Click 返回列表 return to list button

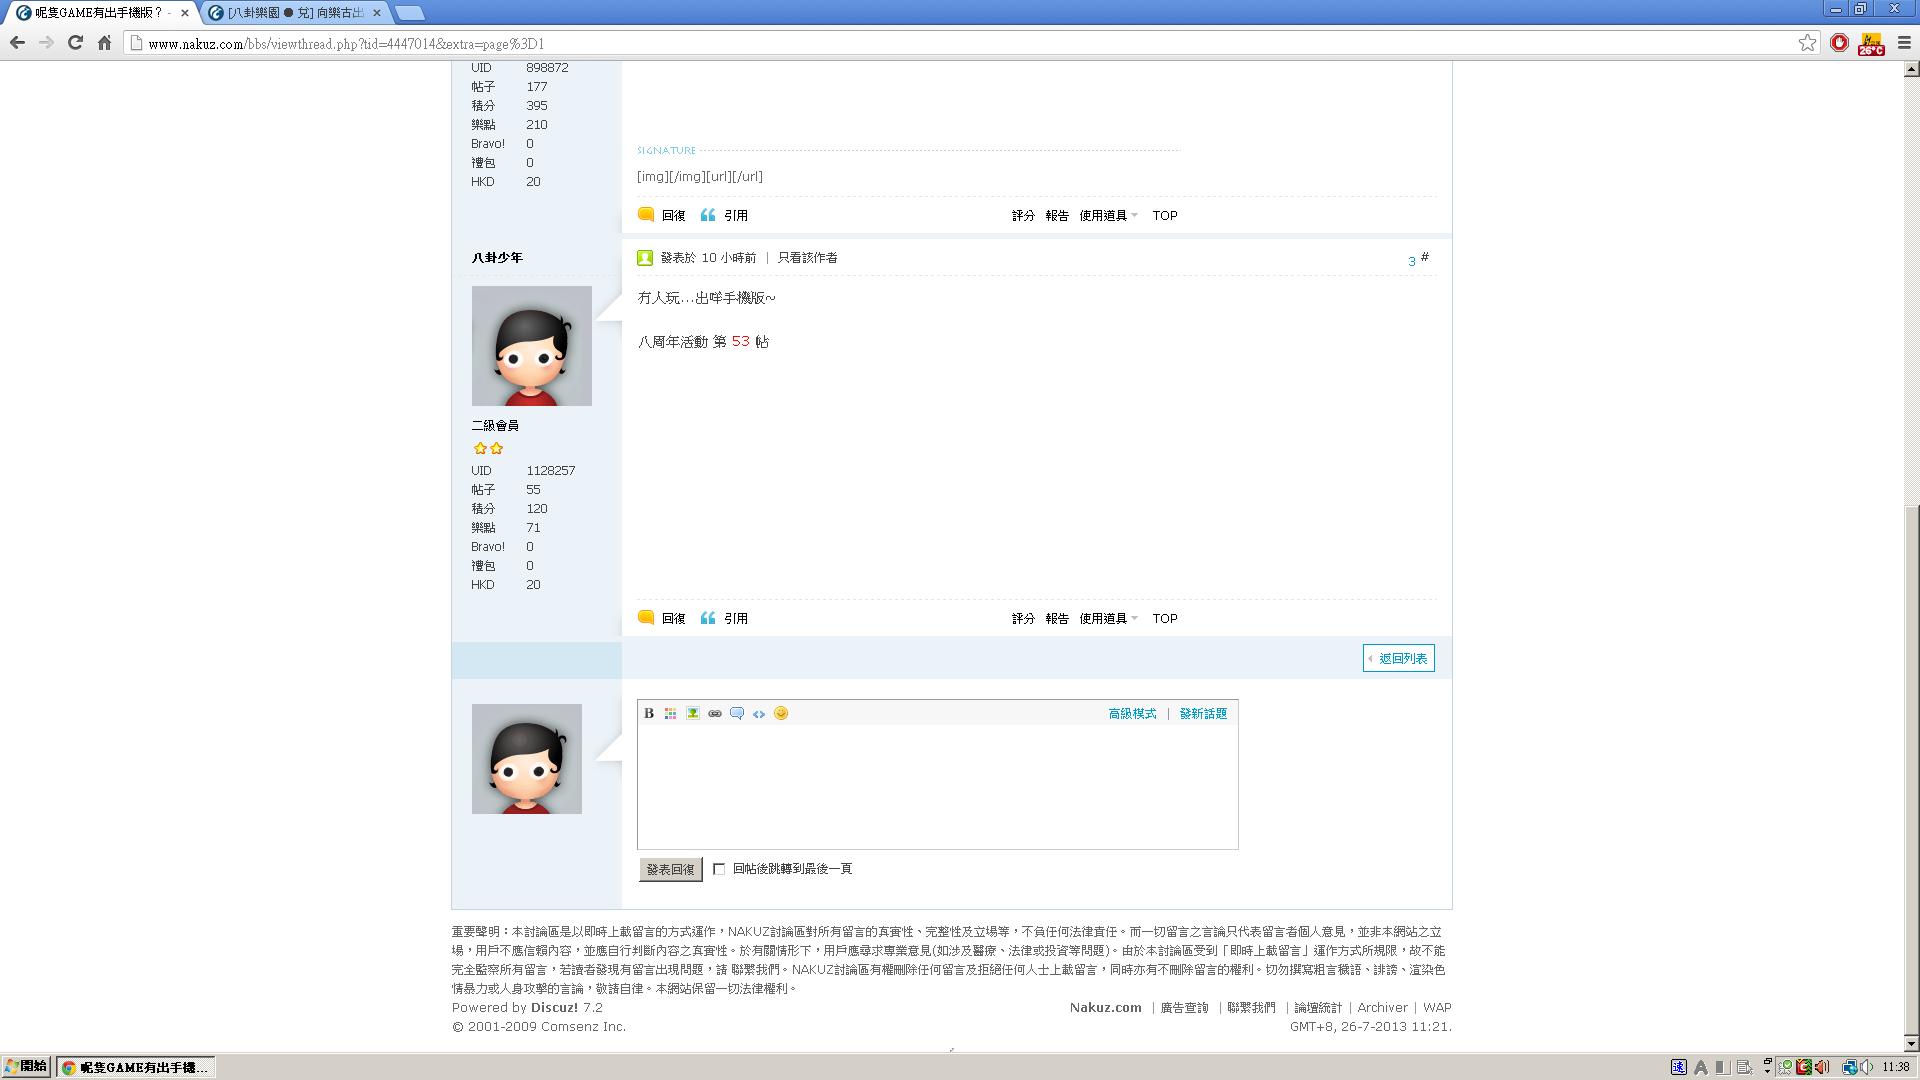point(1398,658)
